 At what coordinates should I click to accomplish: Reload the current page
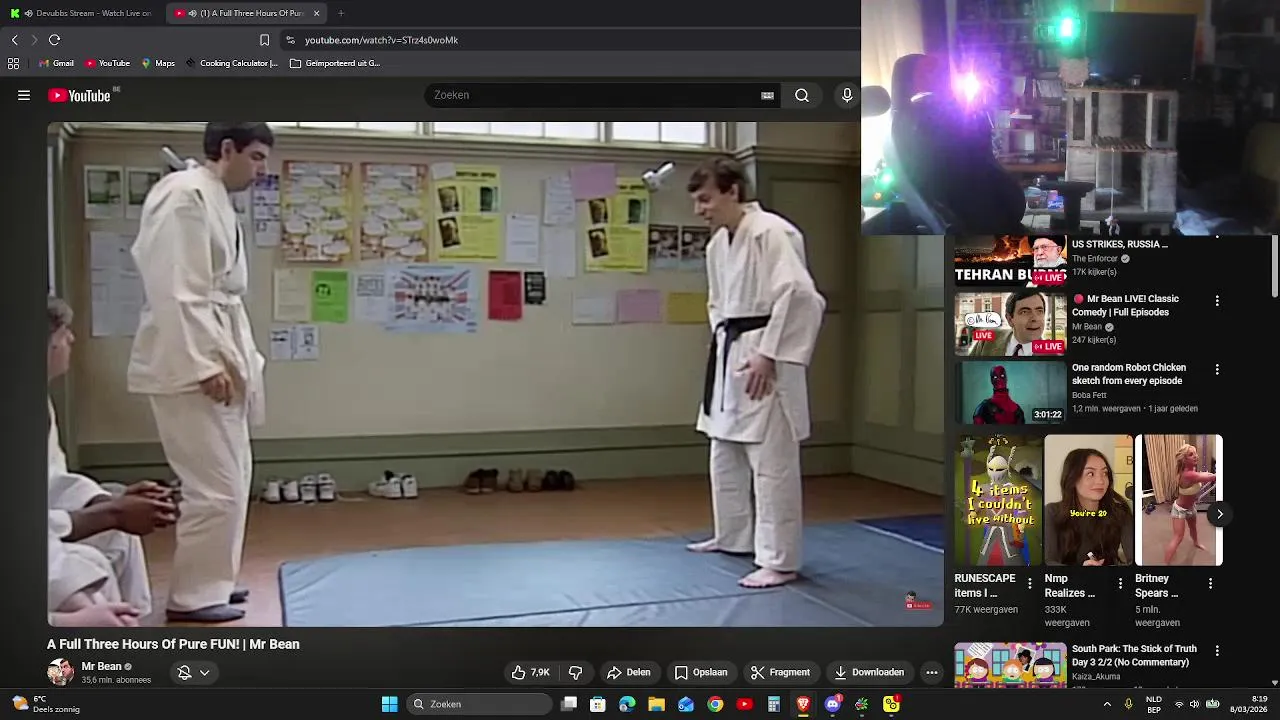(54, 40)
